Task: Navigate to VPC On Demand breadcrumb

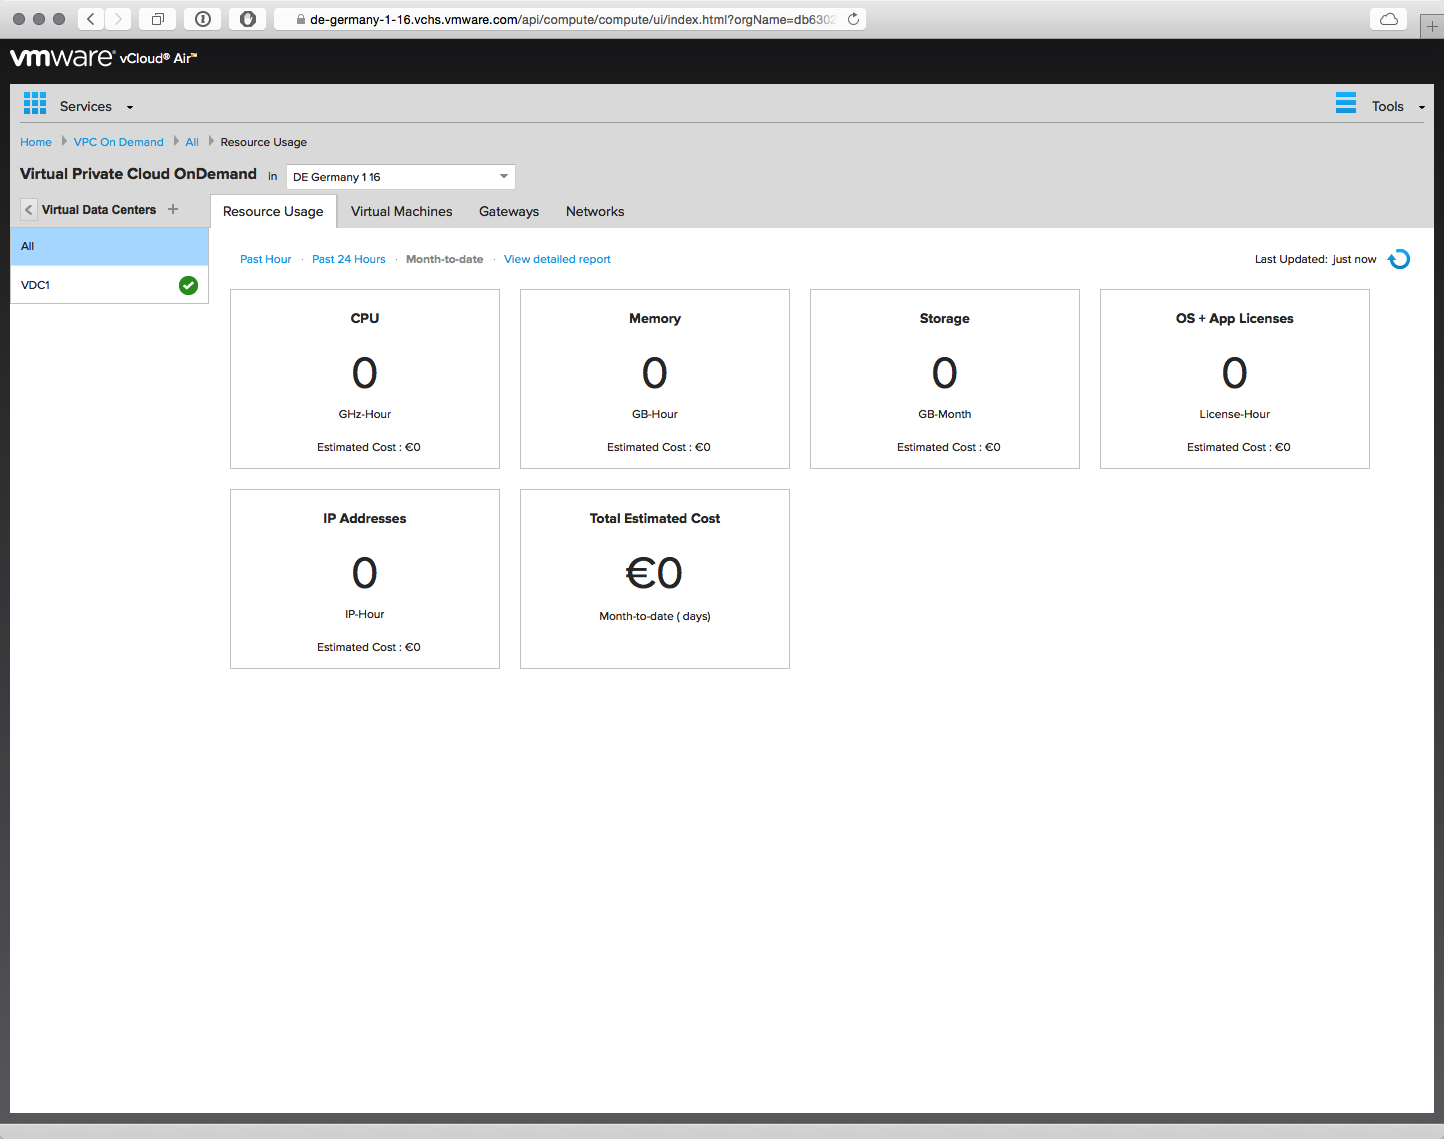Action: tap(118, 142)
